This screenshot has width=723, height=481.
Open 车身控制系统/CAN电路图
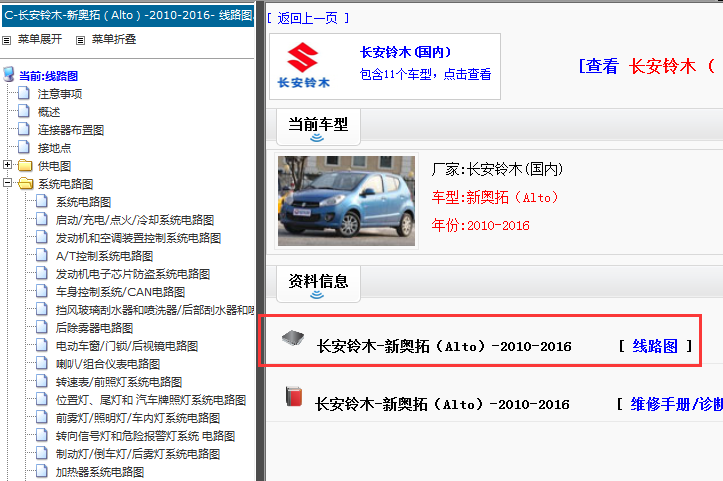coord(120,292)
